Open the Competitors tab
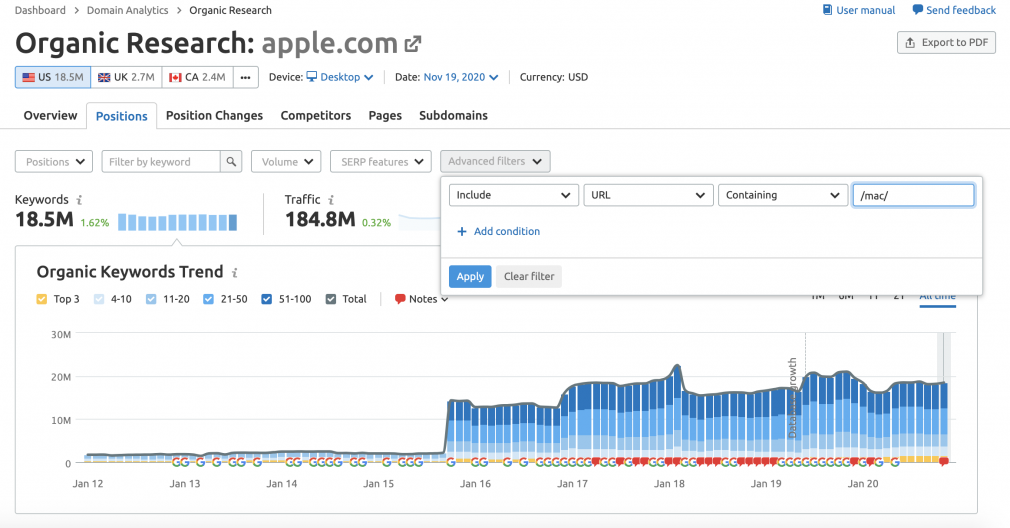The image size is (1010, 528). tap(316, 116)
